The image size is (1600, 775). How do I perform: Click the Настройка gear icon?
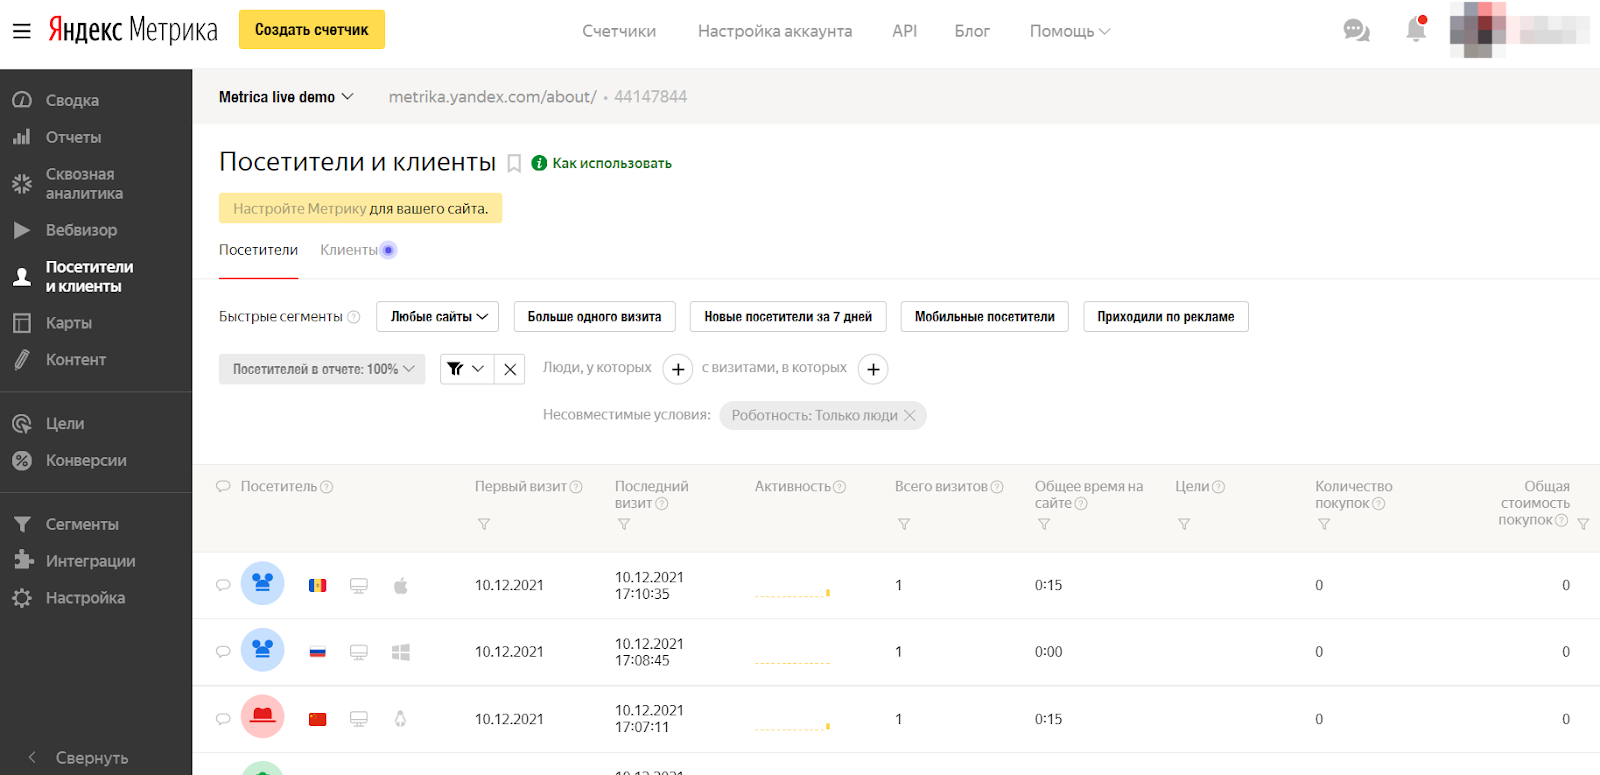pyautogui.click(x=22, y=598)
